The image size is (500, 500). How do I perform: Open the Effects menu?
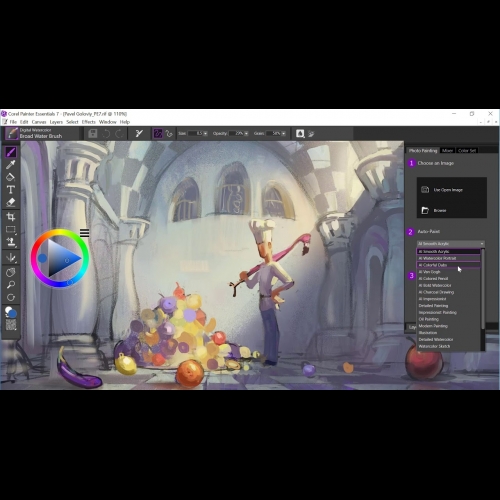[89, 122]
